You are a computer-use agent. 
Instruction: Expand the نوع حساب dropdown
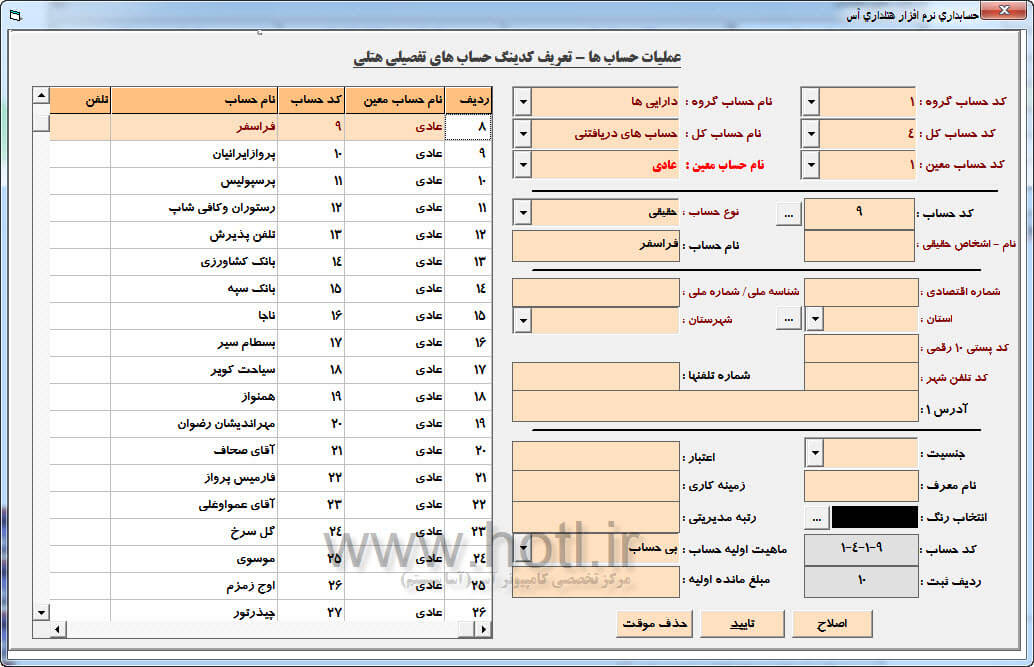(x=522, y=213)
